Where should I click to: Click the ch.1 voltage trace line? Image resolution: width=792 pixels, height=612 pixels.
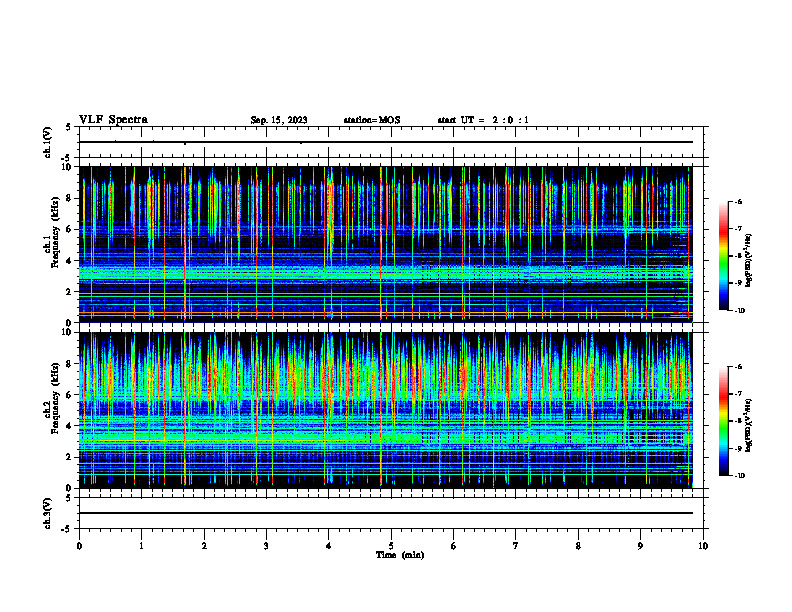pyautogui.click(x=386, y=142)
